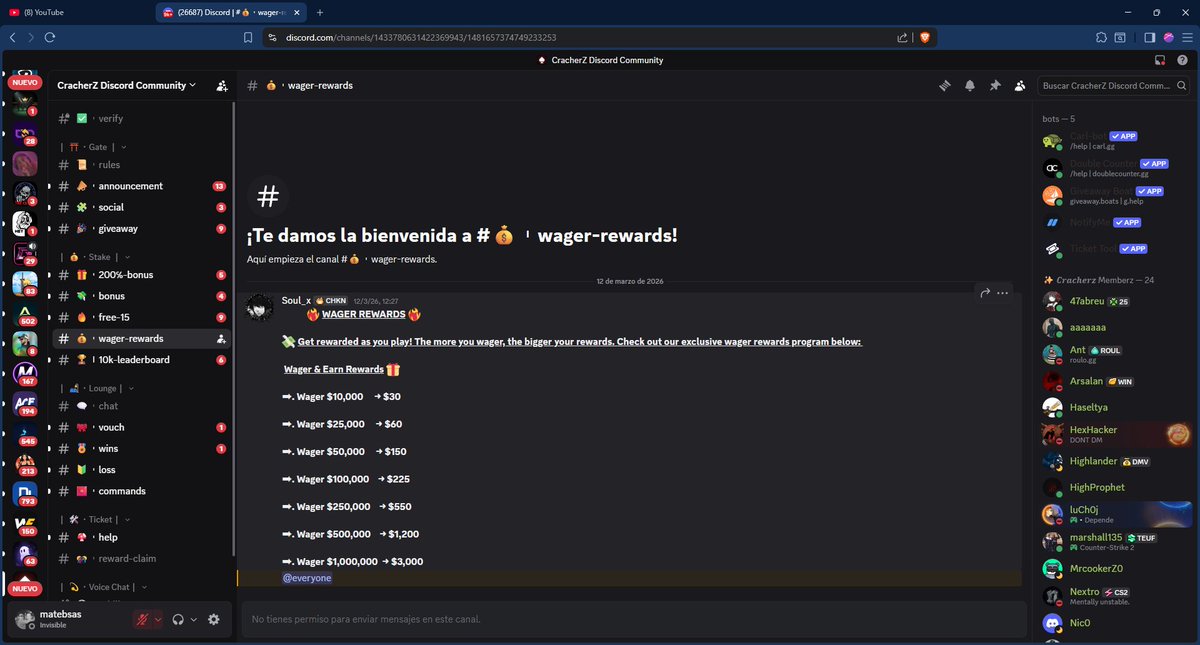Open the Discord inbox icon
The height and width of the screenshot is (645, 1200).
pos(1160,60)
